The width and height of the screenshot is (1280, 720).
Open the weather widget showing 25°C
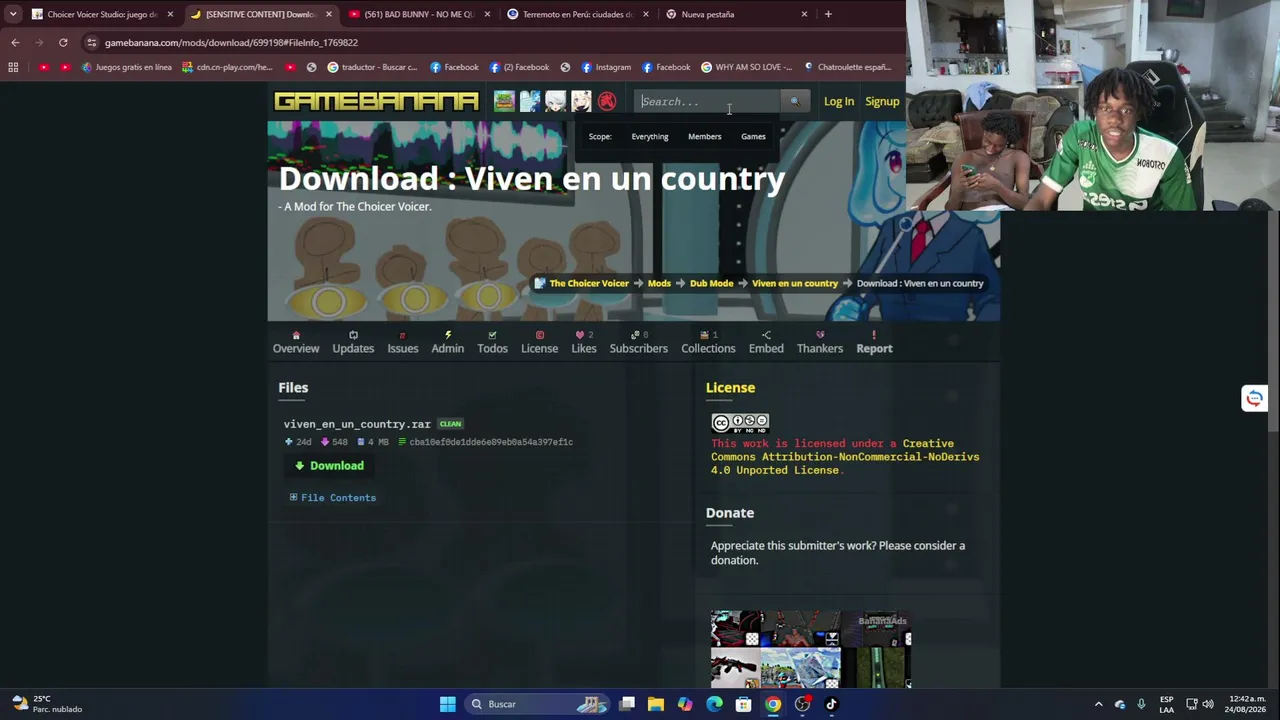pyautogui.click(x=47, y=704)
